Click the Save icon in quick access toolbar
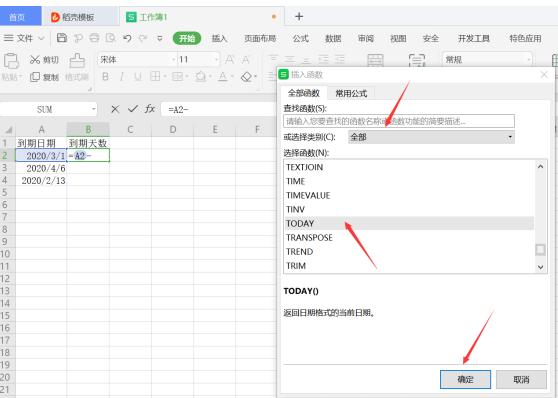 pos(62,38)
